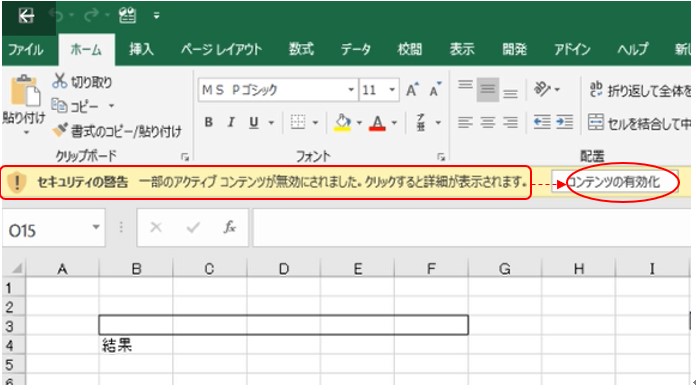Open the font size 11 dropdown

(x=392, y=90)
